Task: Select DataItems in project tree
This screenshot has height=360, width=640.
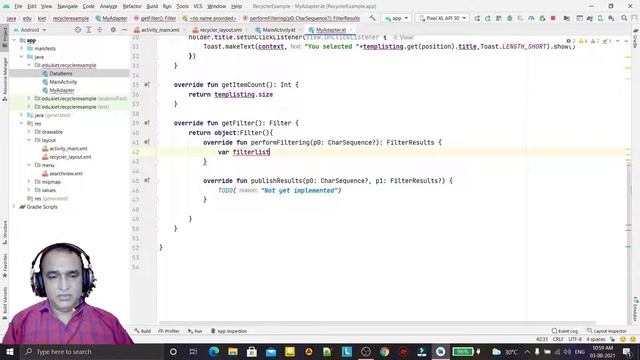Action: pyautogui.click(x=61, y=73)
